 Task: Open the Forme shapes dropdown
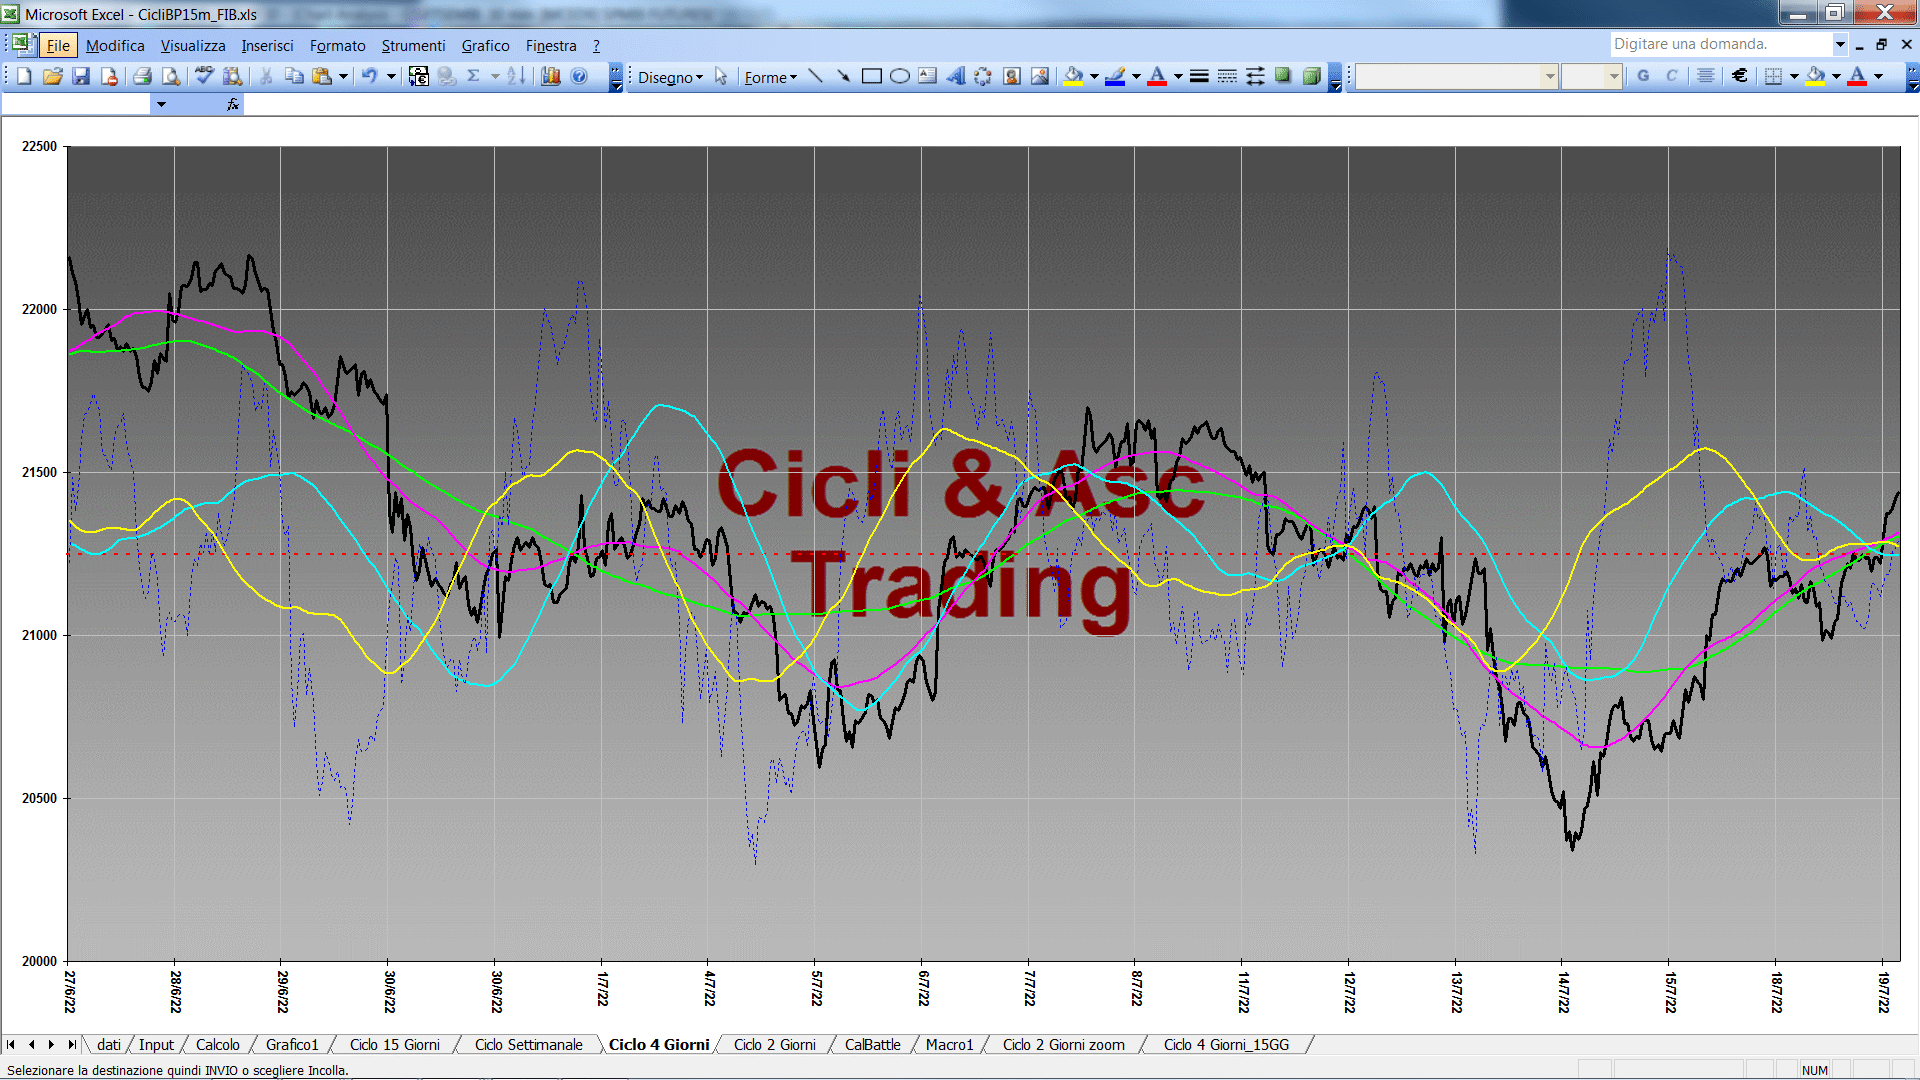(x=771, y=77)
